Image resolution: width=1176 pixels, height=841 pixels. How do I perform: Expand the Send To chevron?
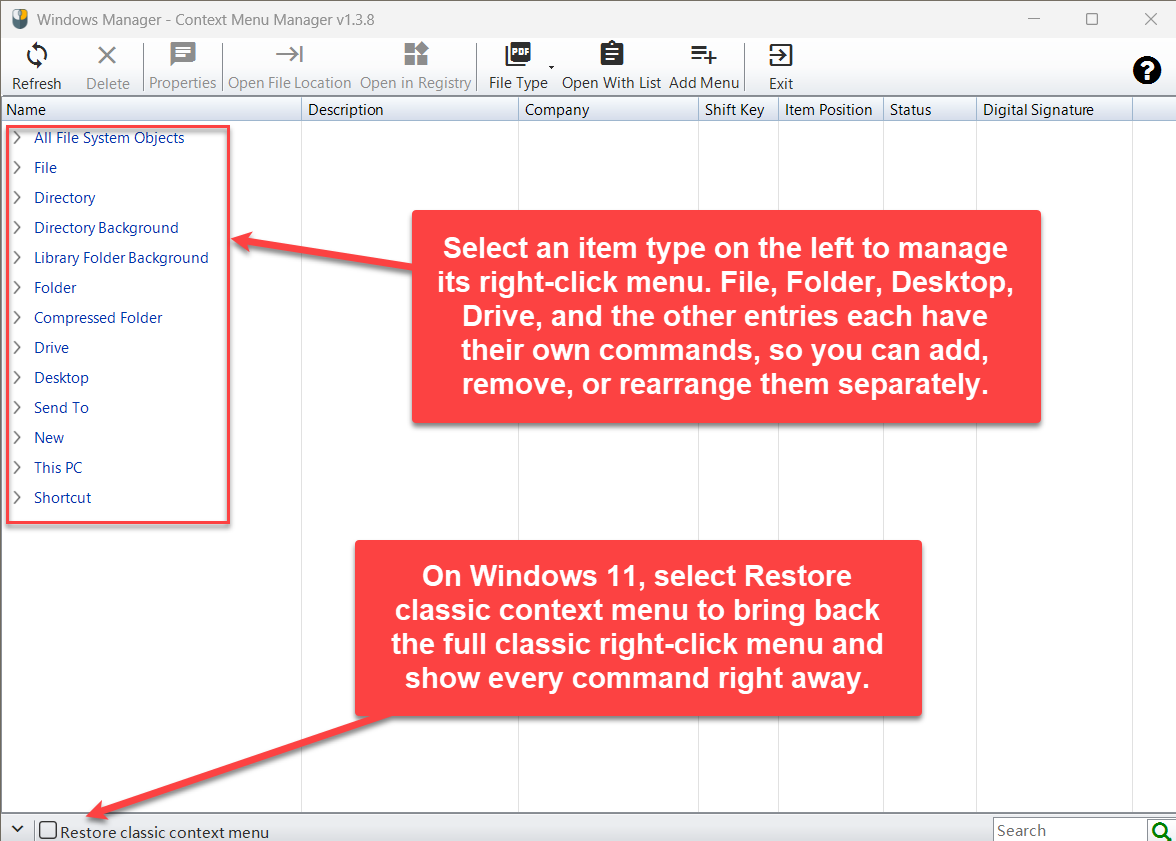click(x=17, y=407)
